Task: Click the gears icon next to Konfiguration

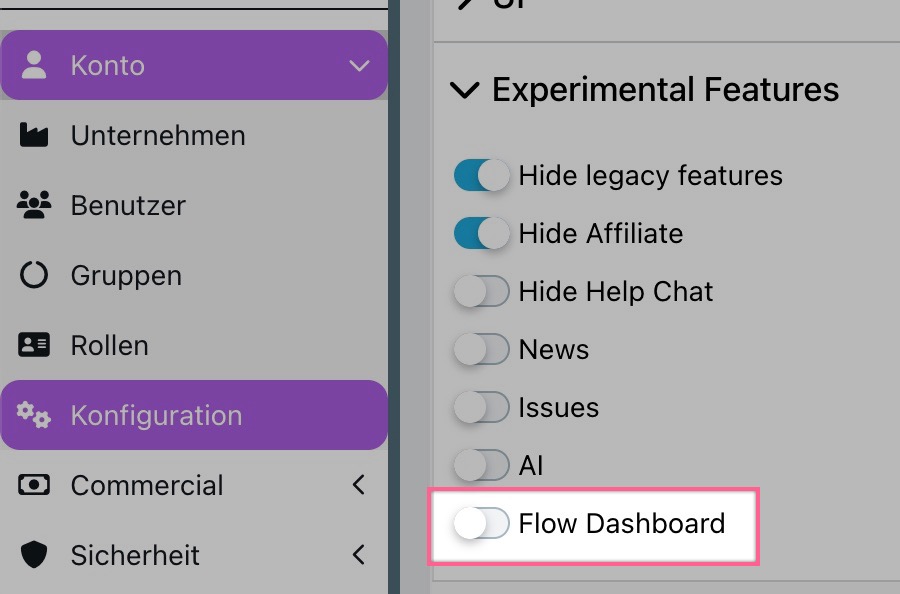Action: pyautogui.click(x=34, y=415)
